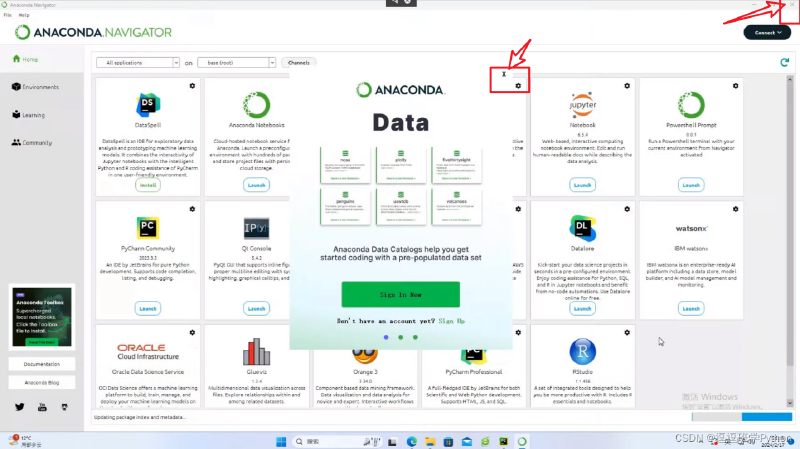Screen dimensions: 800x449
Task: Select the third carousel dot in popup
Action: 415,337
